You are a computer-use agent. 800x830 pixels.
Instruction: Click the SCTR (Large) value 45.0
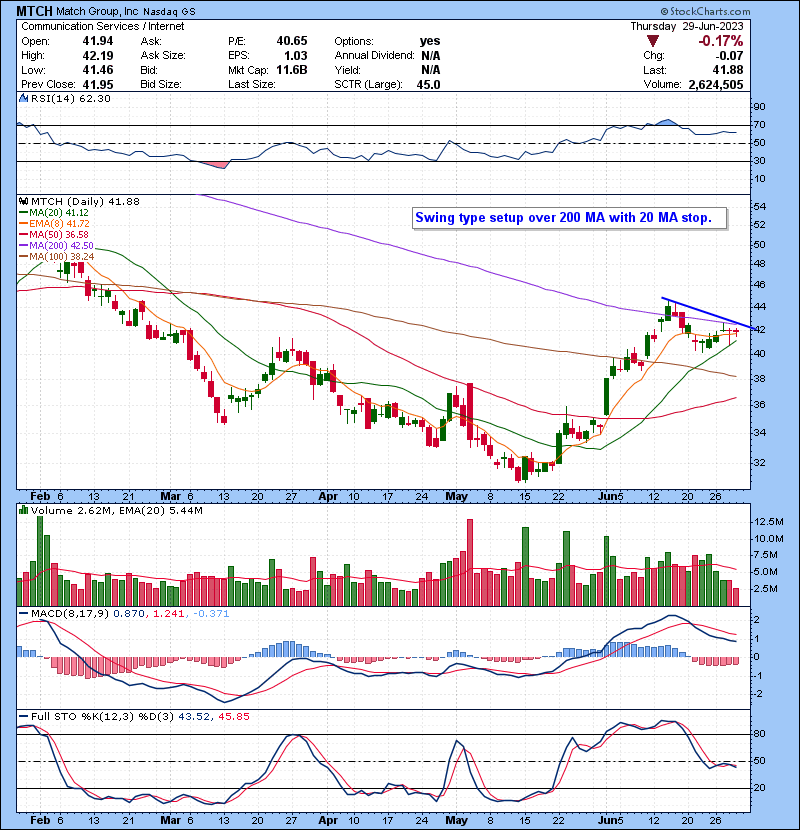pos(428,84)
